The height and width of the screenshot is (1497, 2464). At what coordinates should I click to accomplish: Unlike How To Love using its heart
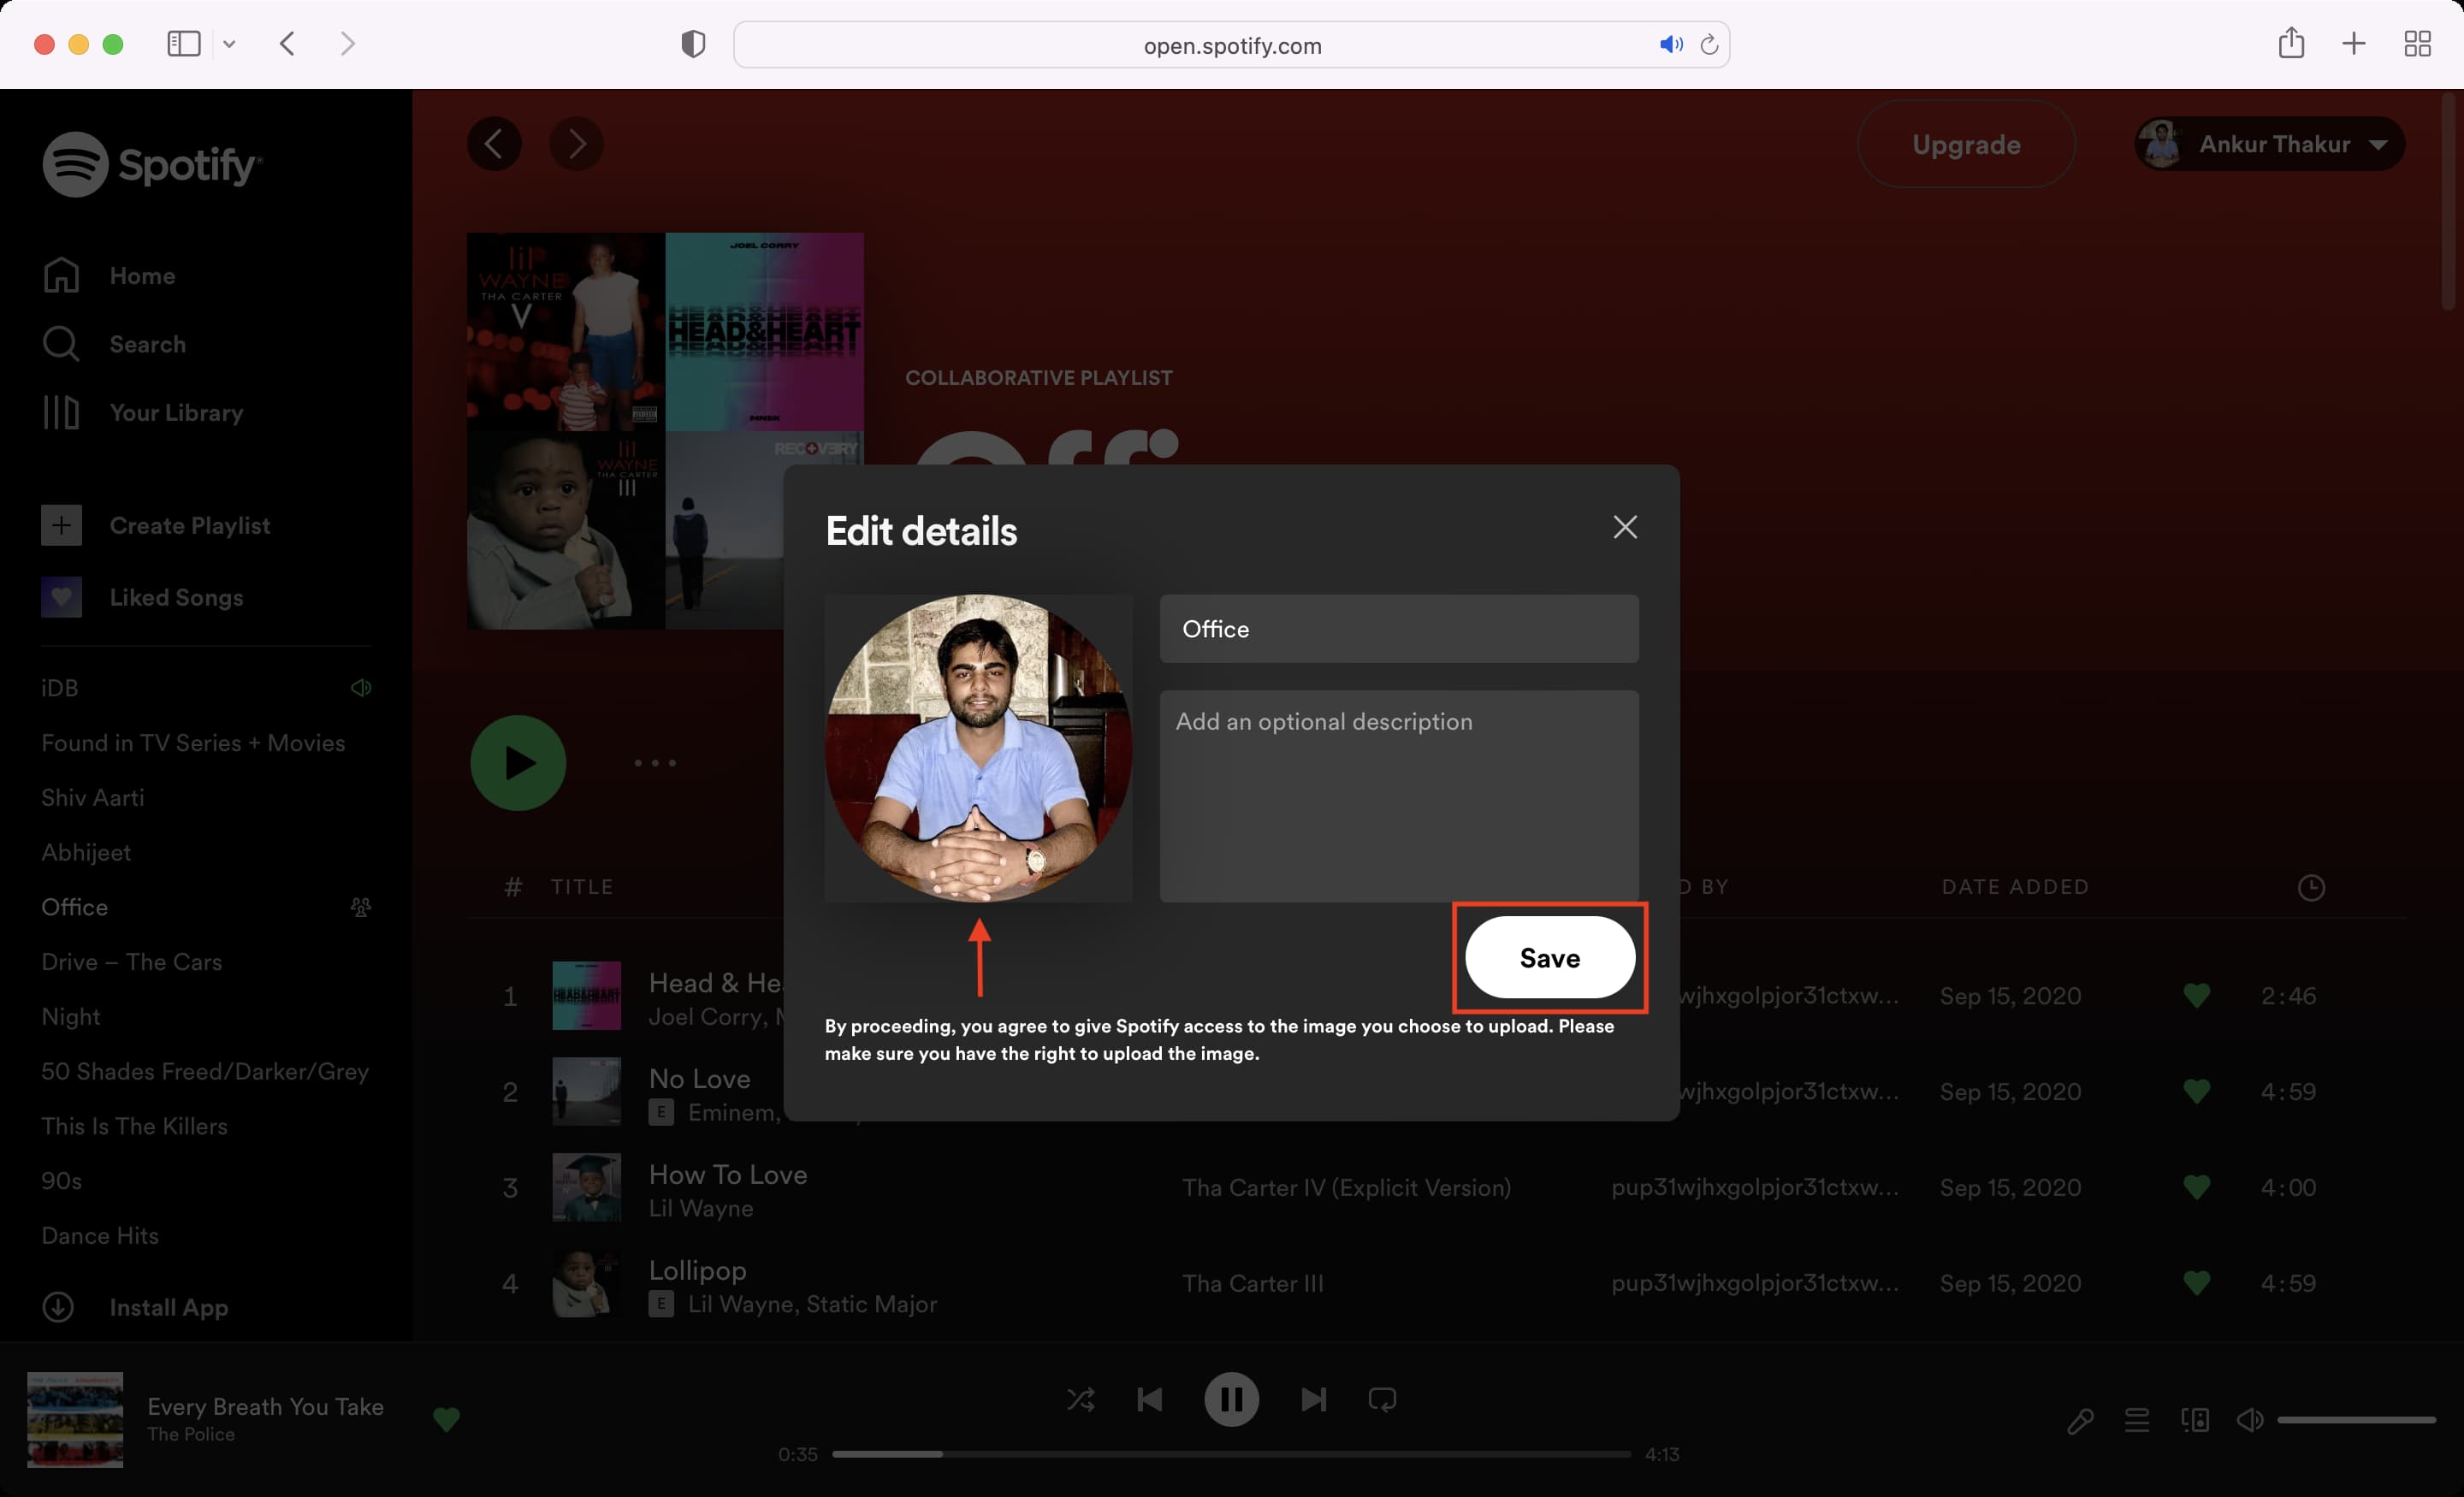pos(2196,1187)
